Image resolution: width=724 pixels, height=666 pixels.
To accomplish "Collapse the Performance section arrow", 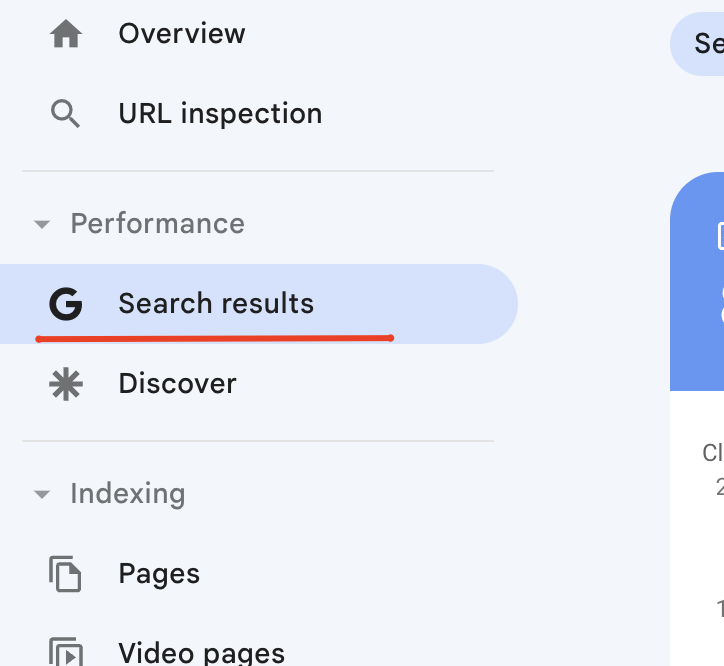I will pyautogui.click(x=42, y=224).
